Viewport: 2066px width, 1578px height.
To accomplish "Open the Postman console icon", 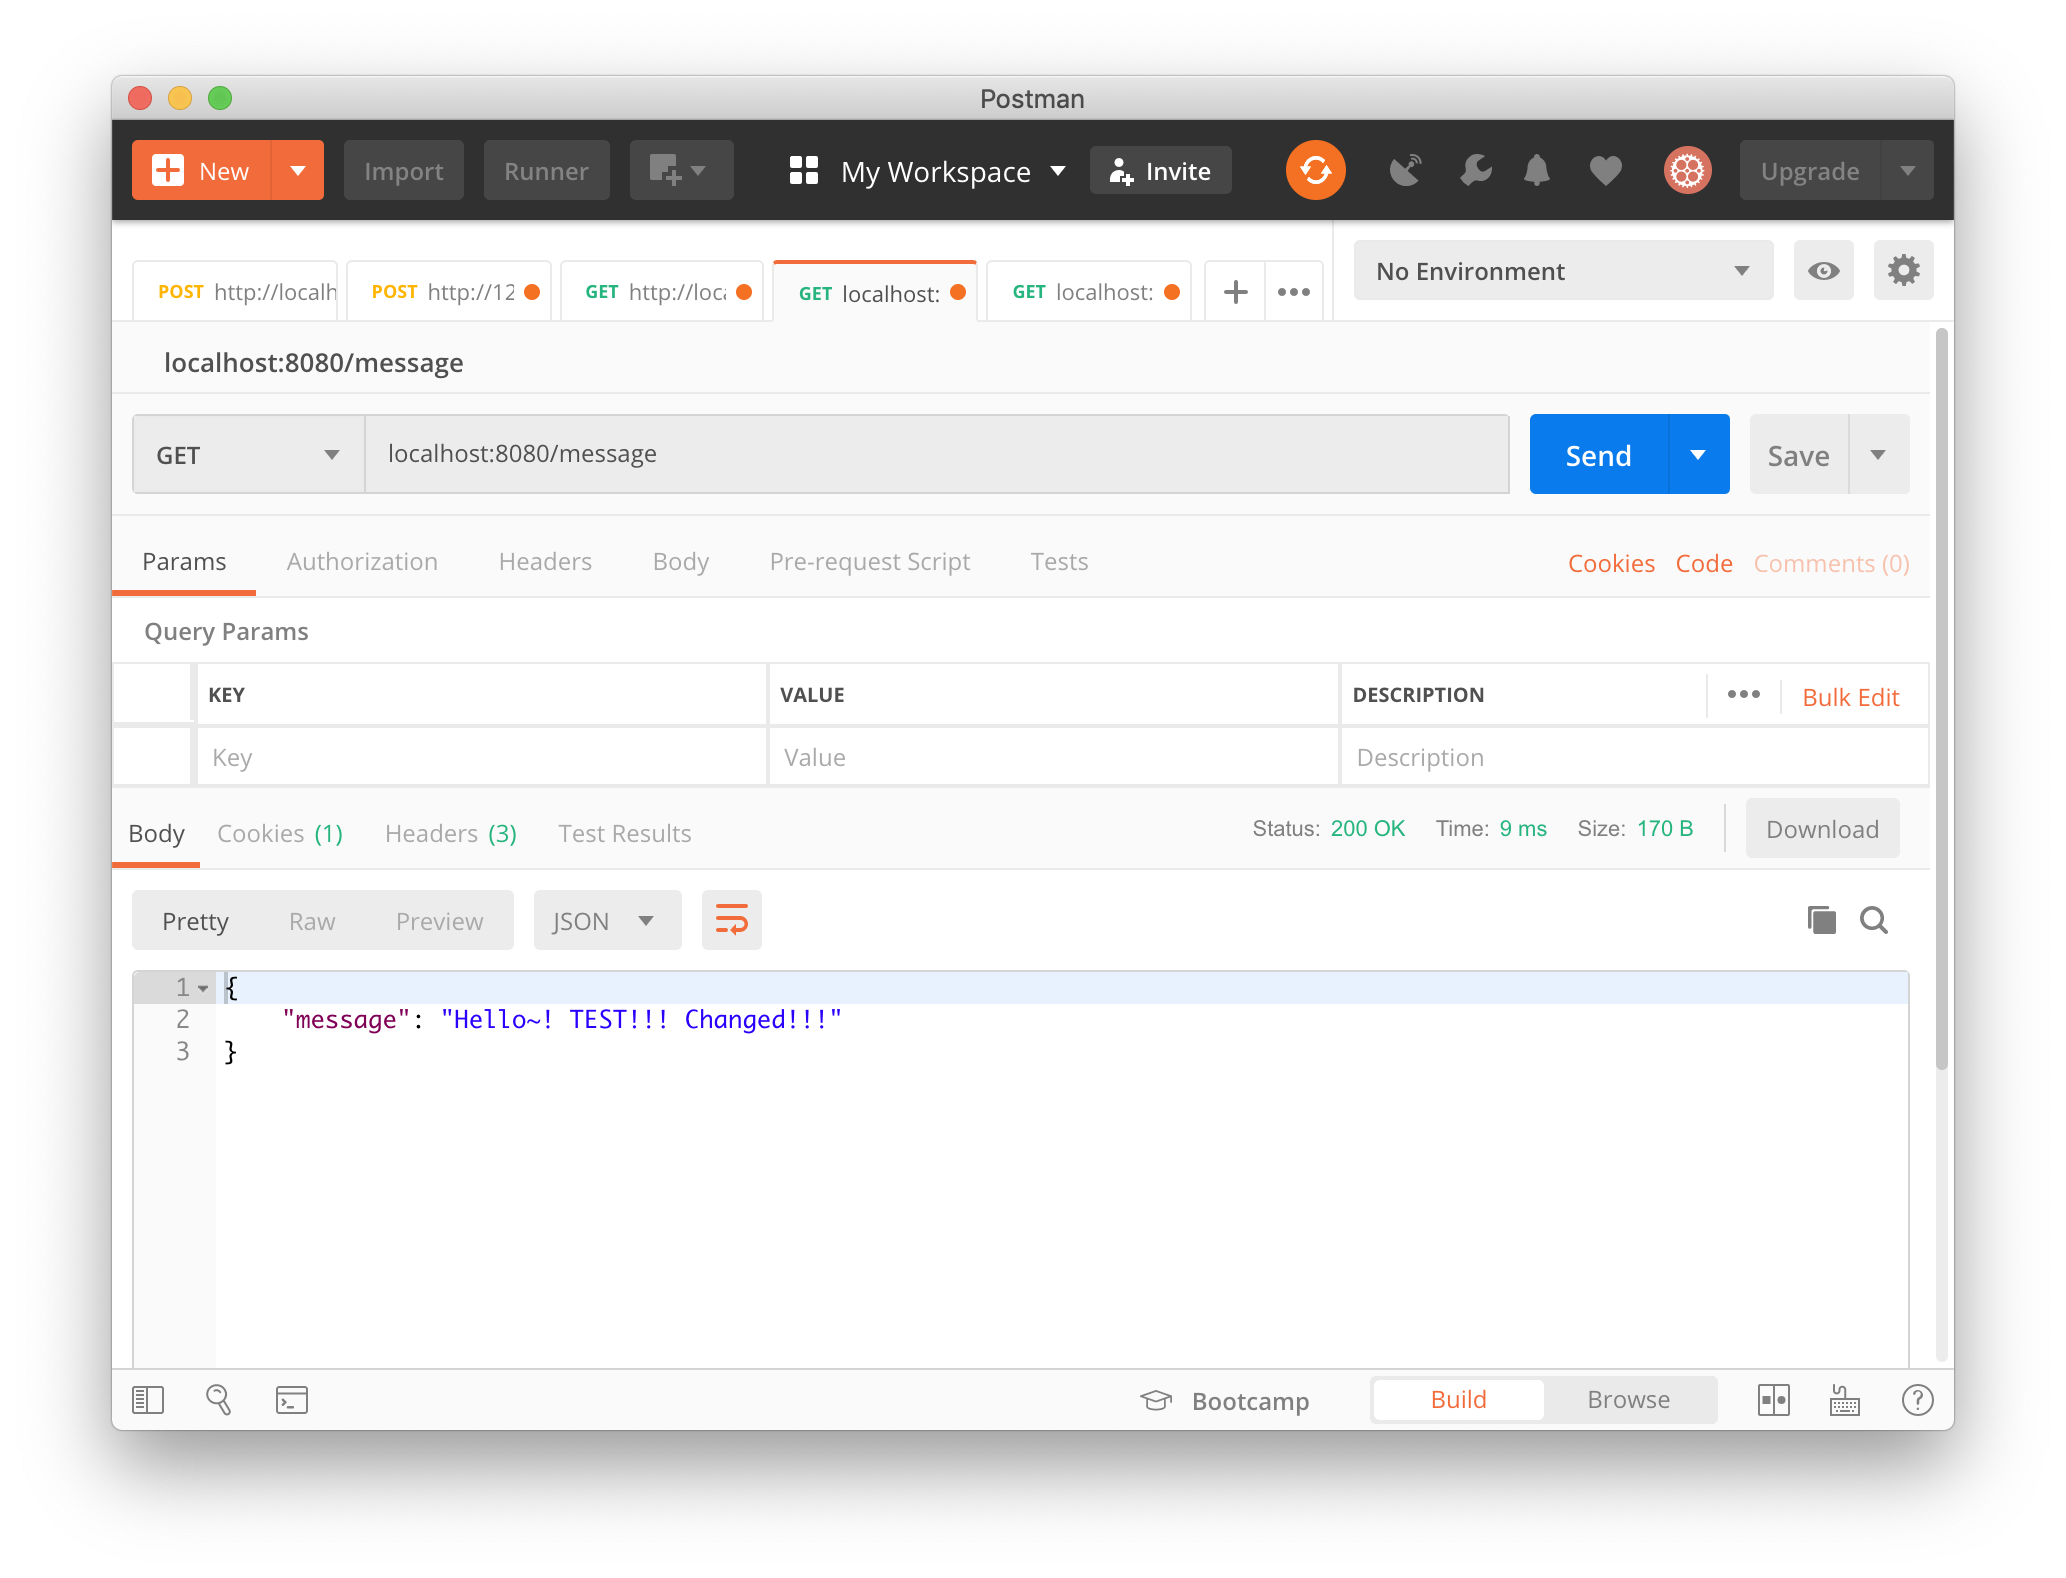I will [x=291, y=1400].
